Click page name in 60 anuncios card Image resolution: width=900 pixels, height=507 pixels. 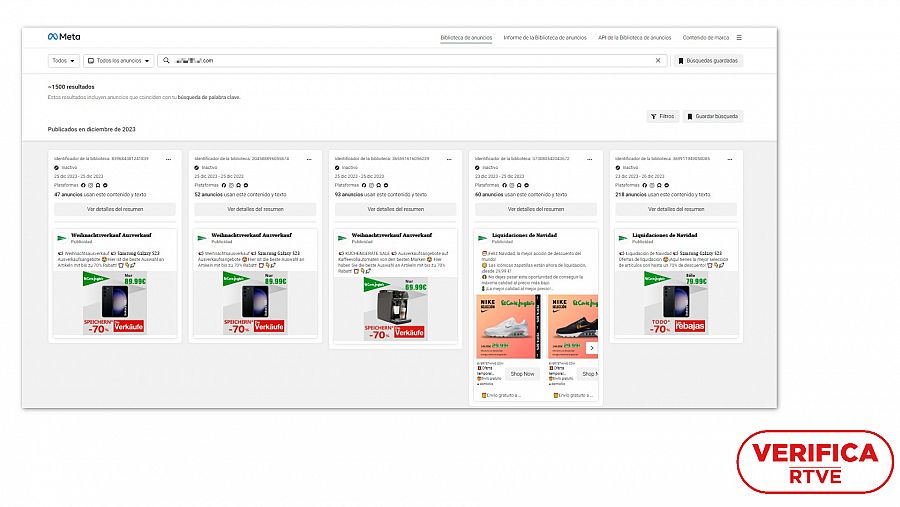tap(525, 235)
